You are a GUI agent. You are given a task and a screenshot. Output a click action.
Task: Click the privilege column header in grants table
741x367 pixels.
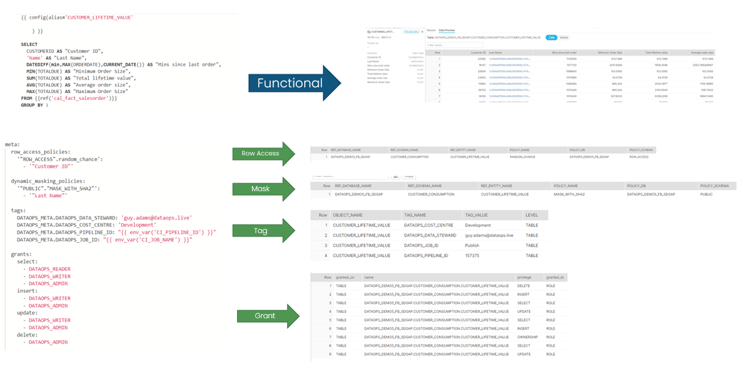pyautogui.click(x=523, y=277)
